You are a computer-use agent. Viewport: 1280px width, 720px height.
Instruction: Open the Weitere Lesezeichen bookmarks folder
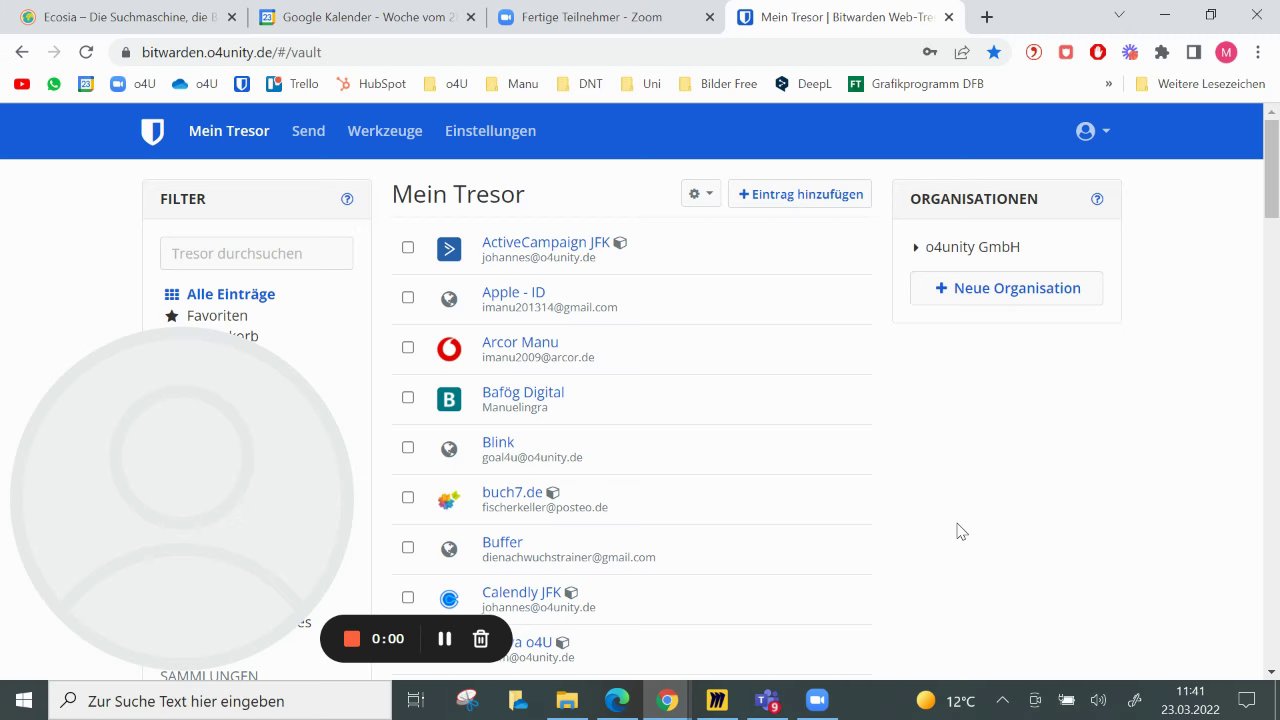(1200, 84)
